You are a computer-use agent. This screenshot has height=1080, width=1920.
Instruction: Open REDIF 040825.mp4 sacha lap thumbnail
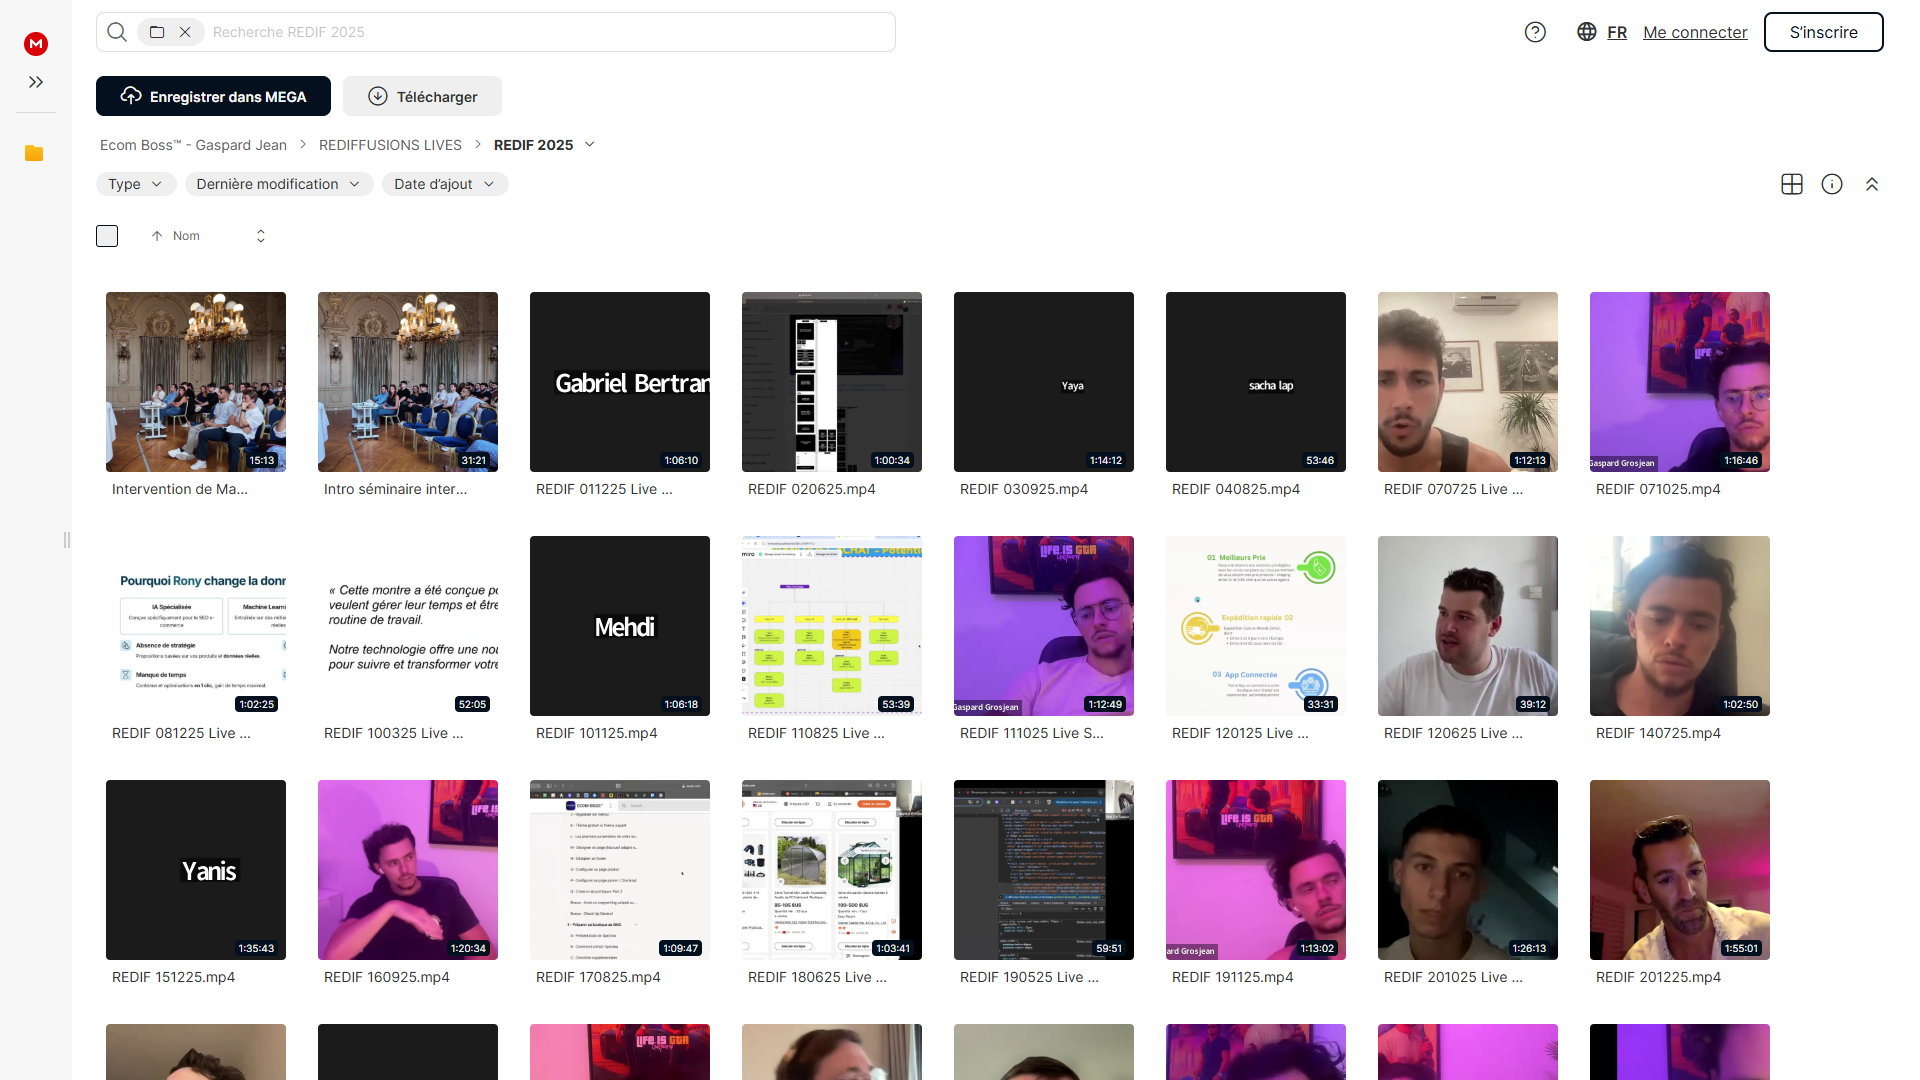click(x=1256, y=382)
